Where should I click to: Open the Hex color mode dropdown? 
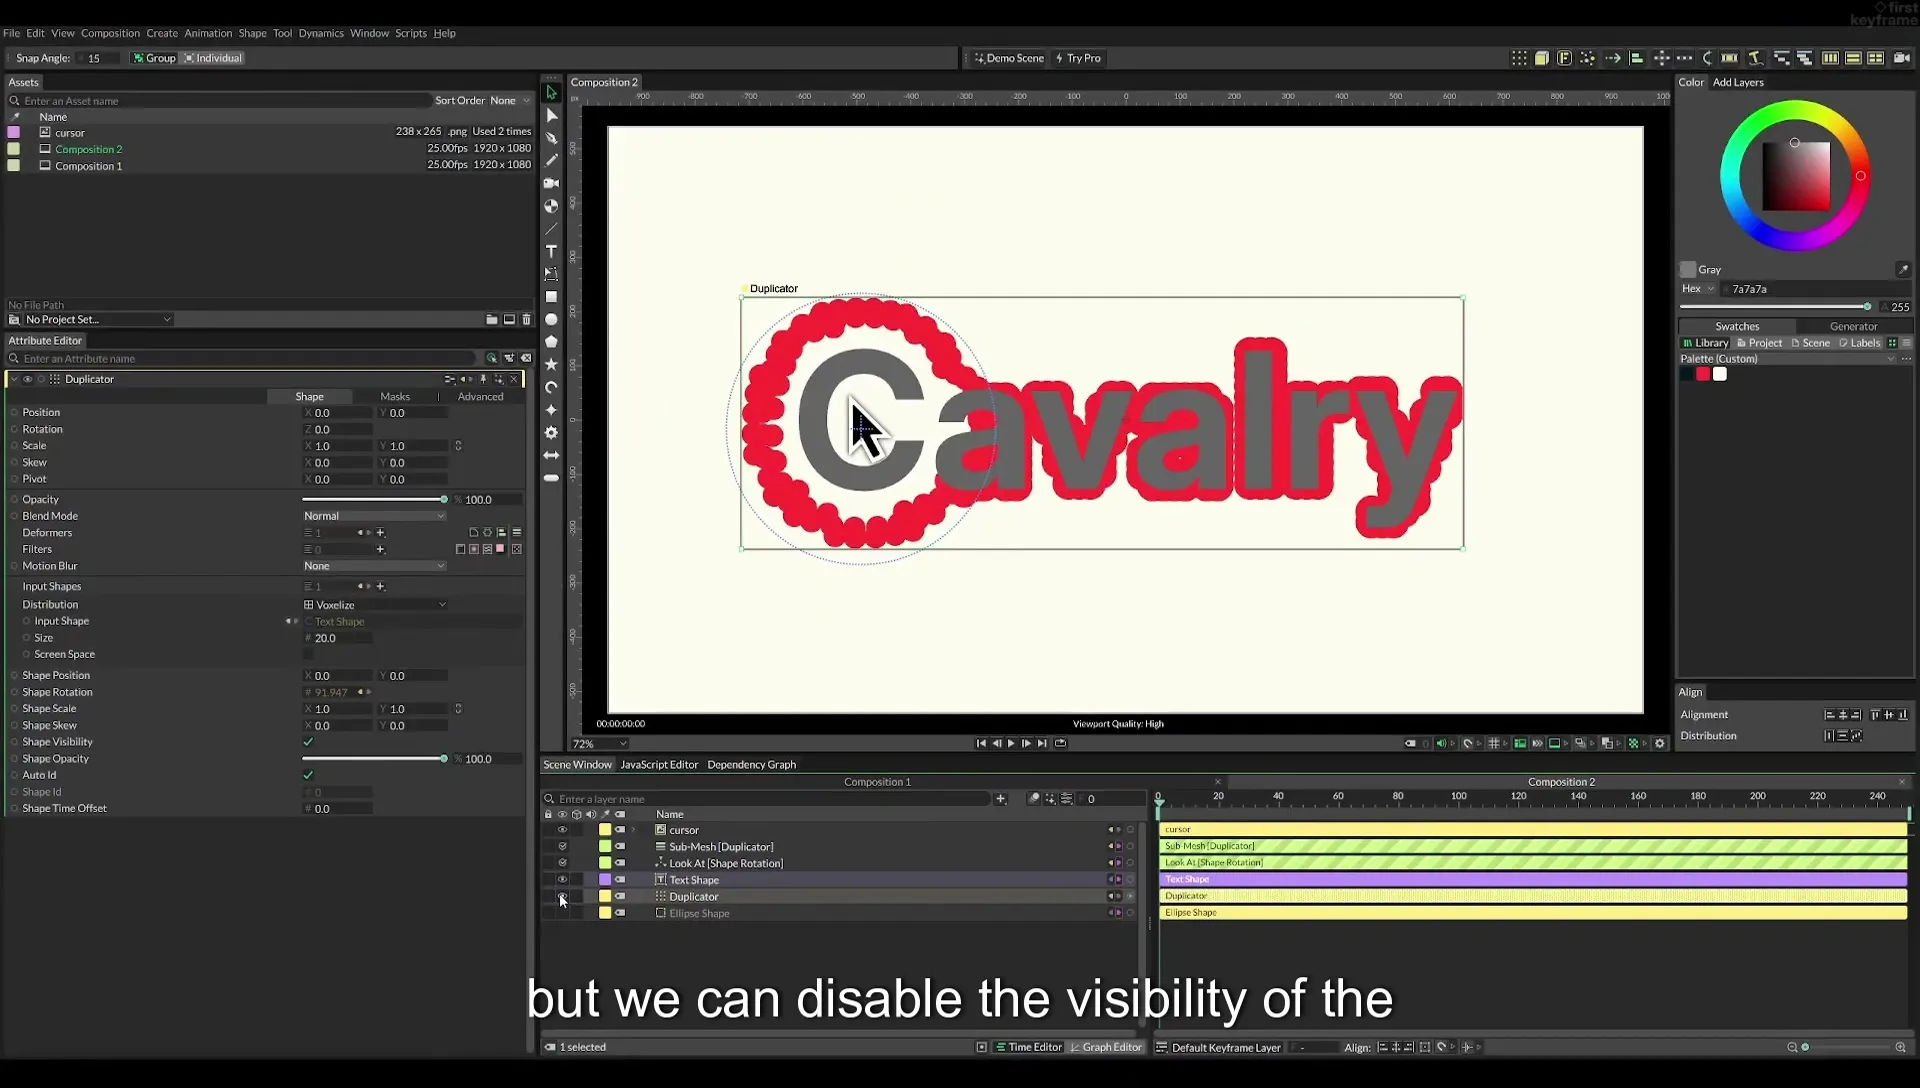(1697, 289)
